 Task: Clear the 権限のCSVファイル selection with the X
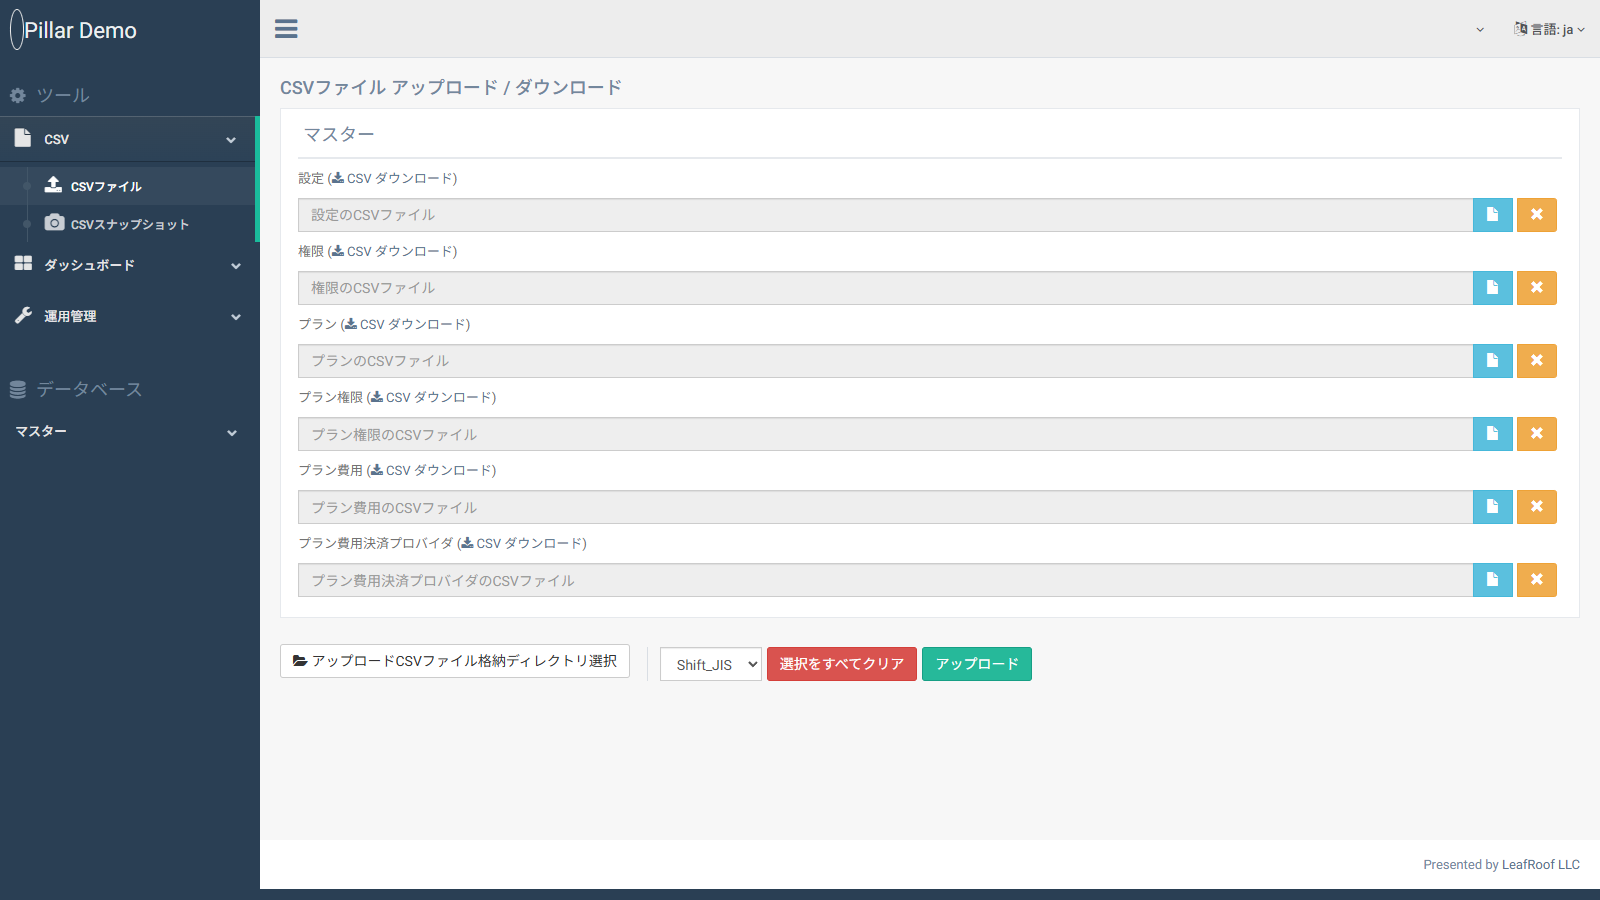pos(1537,288)
